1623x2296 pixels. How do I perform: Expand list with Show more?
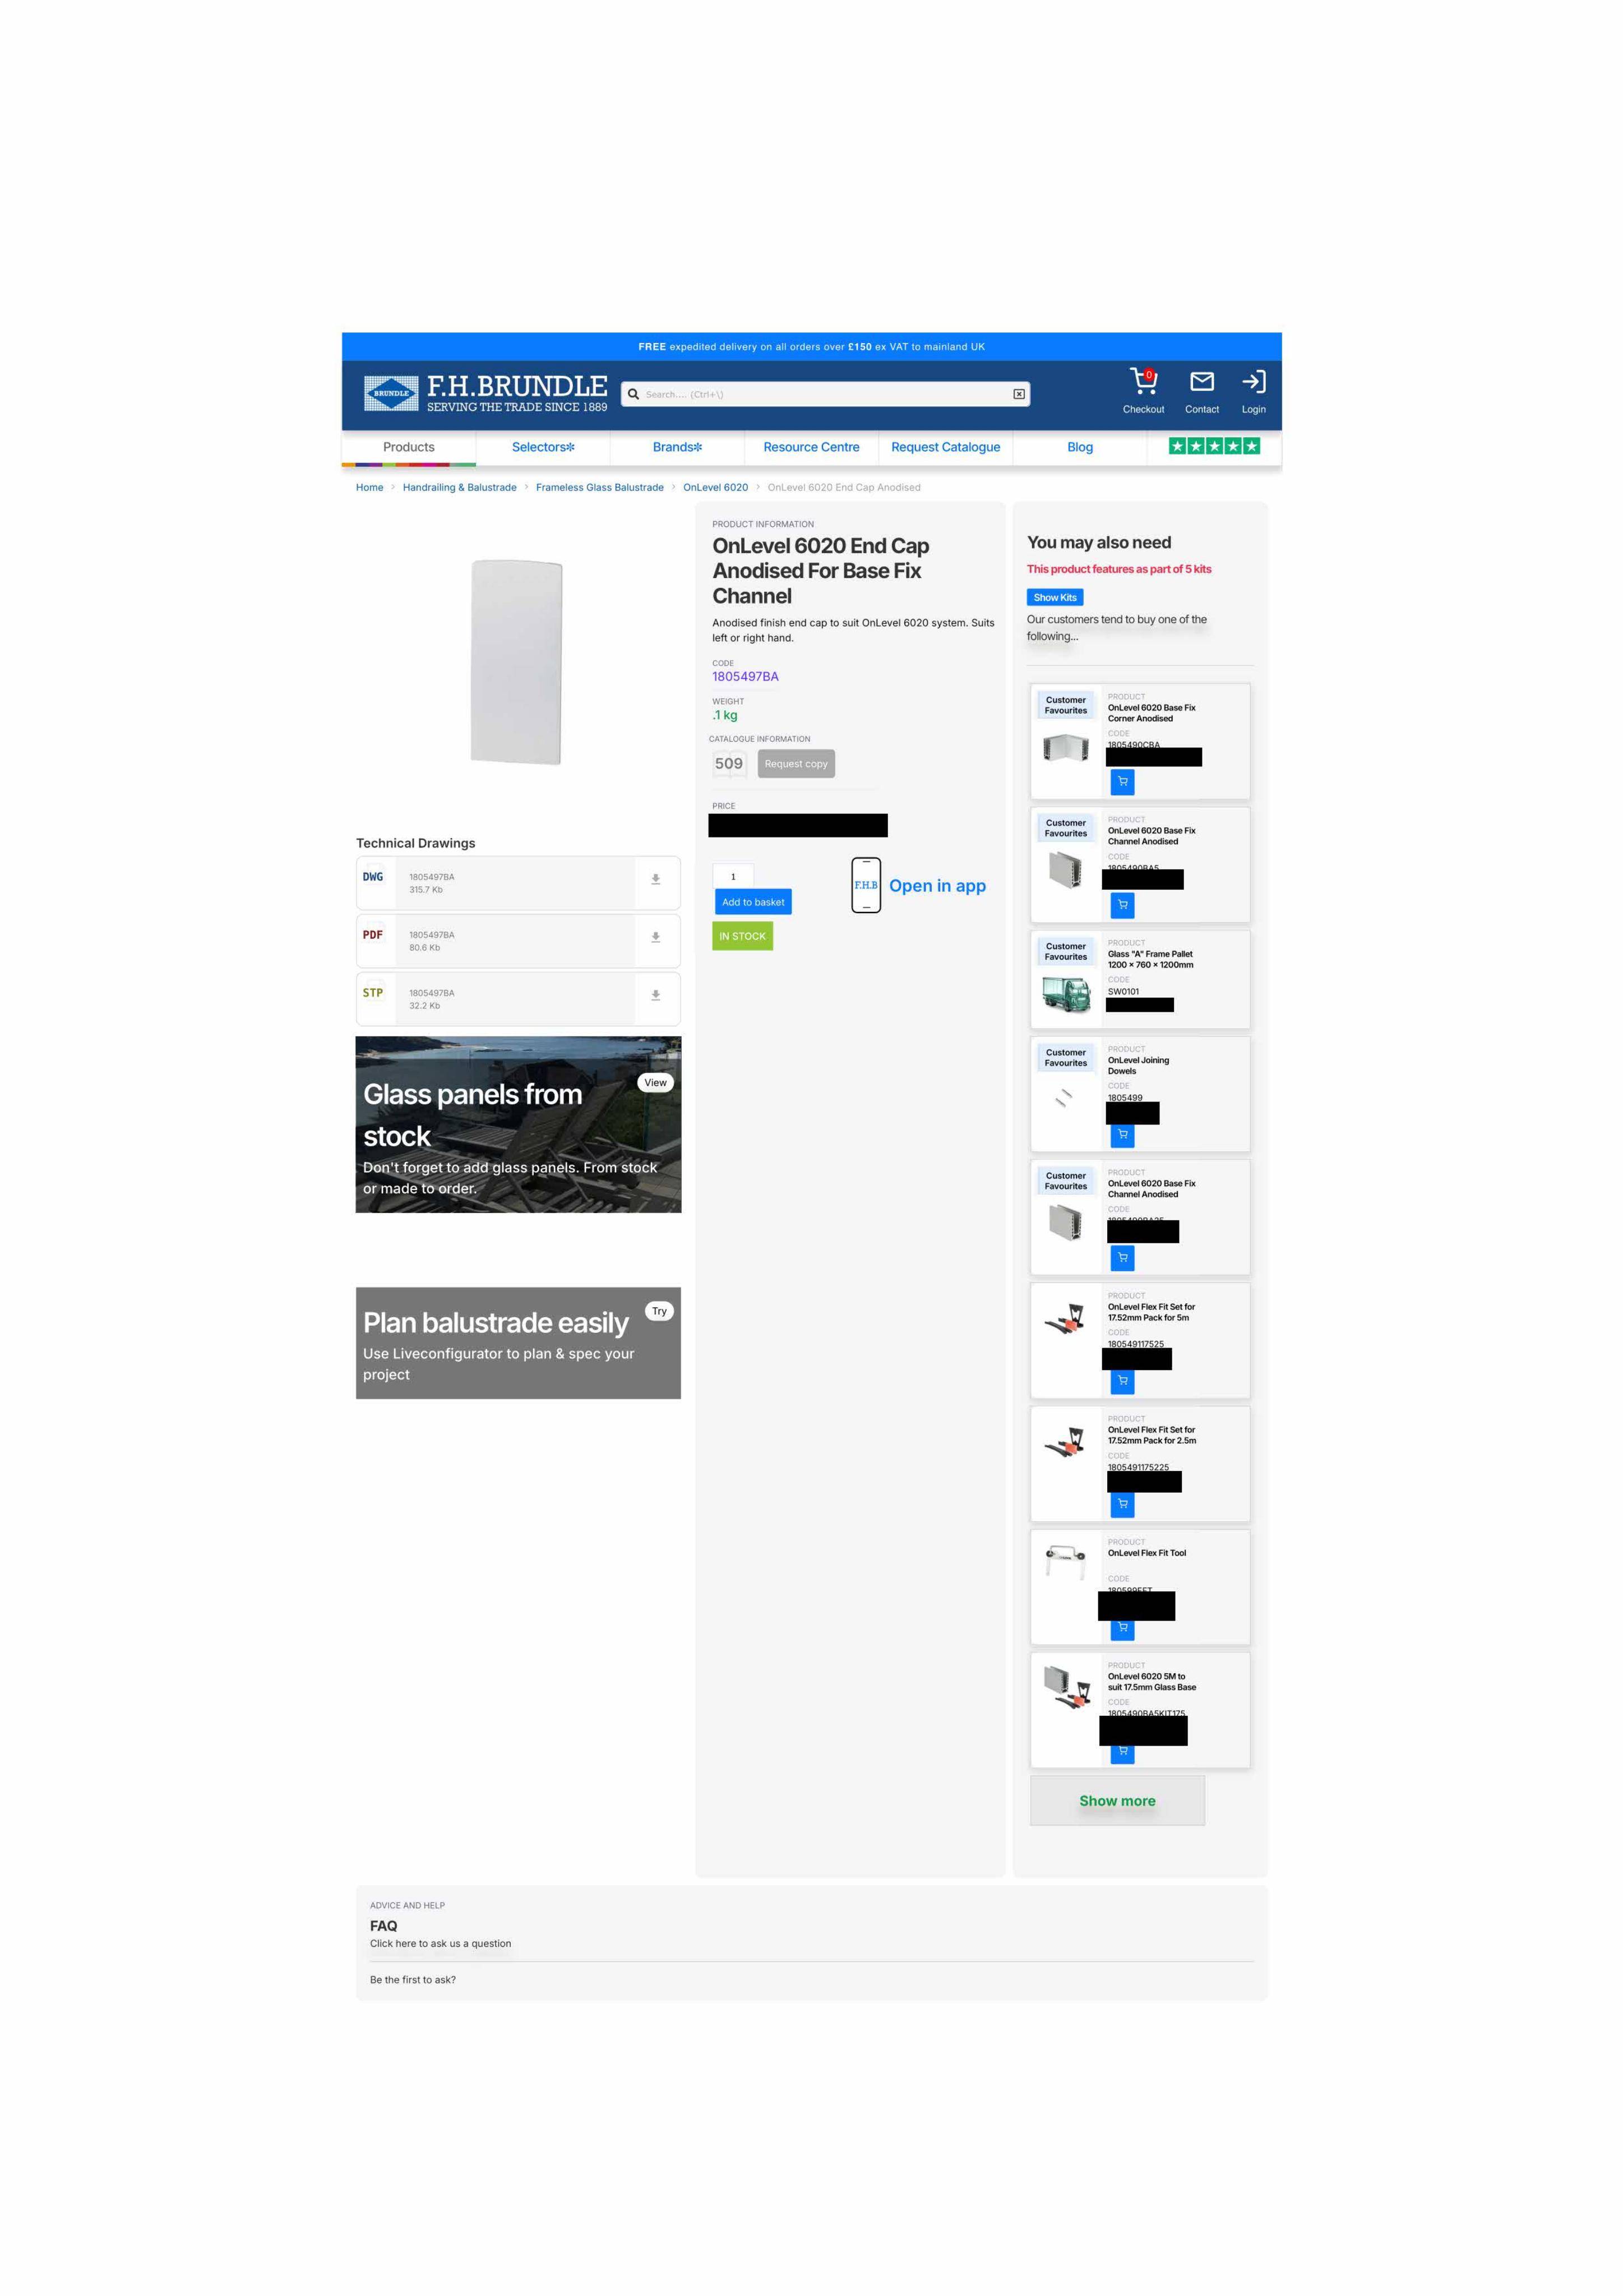1117,1800
